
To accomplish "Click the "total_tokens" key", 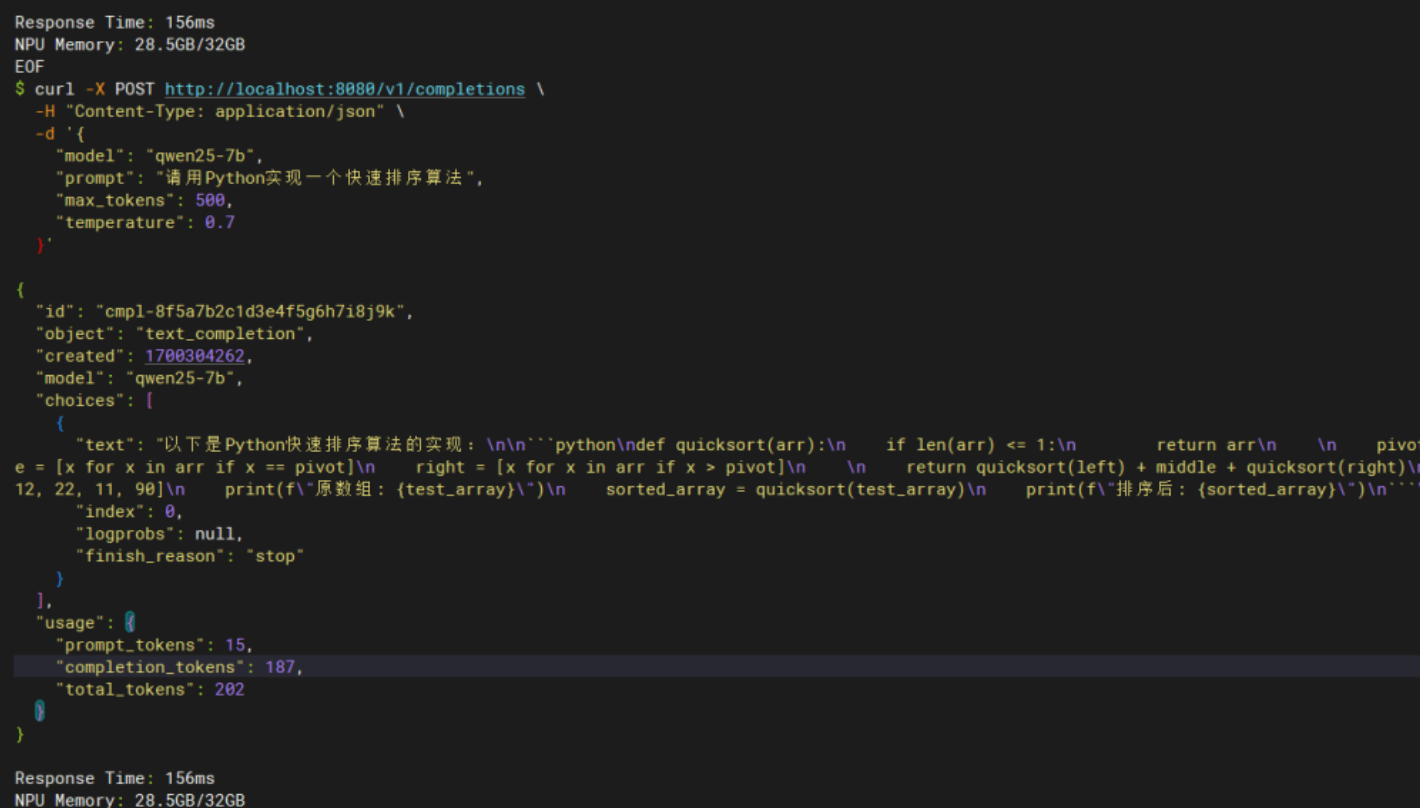I will point(125,689).
